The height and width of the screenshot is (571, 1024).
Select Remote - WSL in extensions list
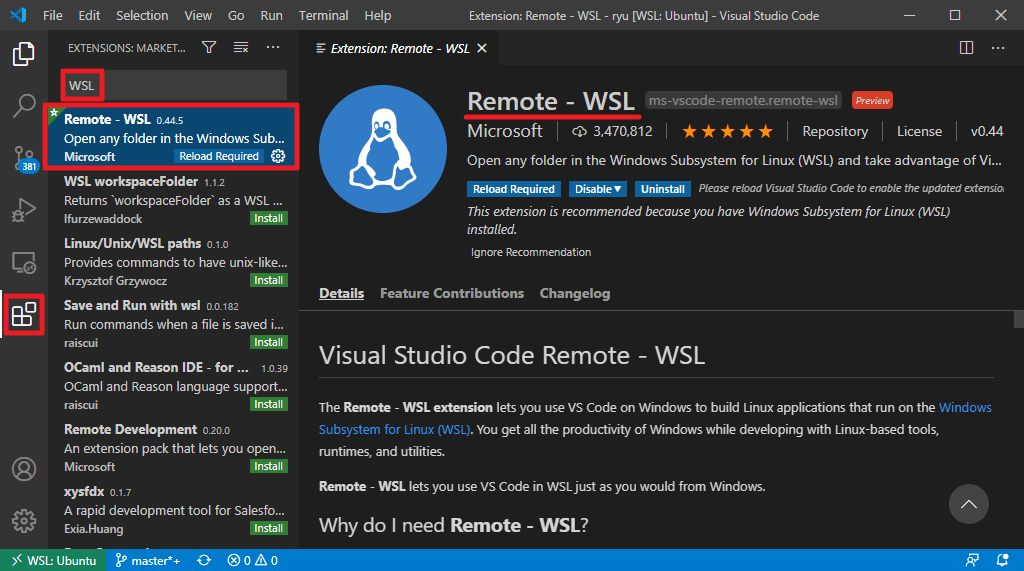(x=172, y=137)
